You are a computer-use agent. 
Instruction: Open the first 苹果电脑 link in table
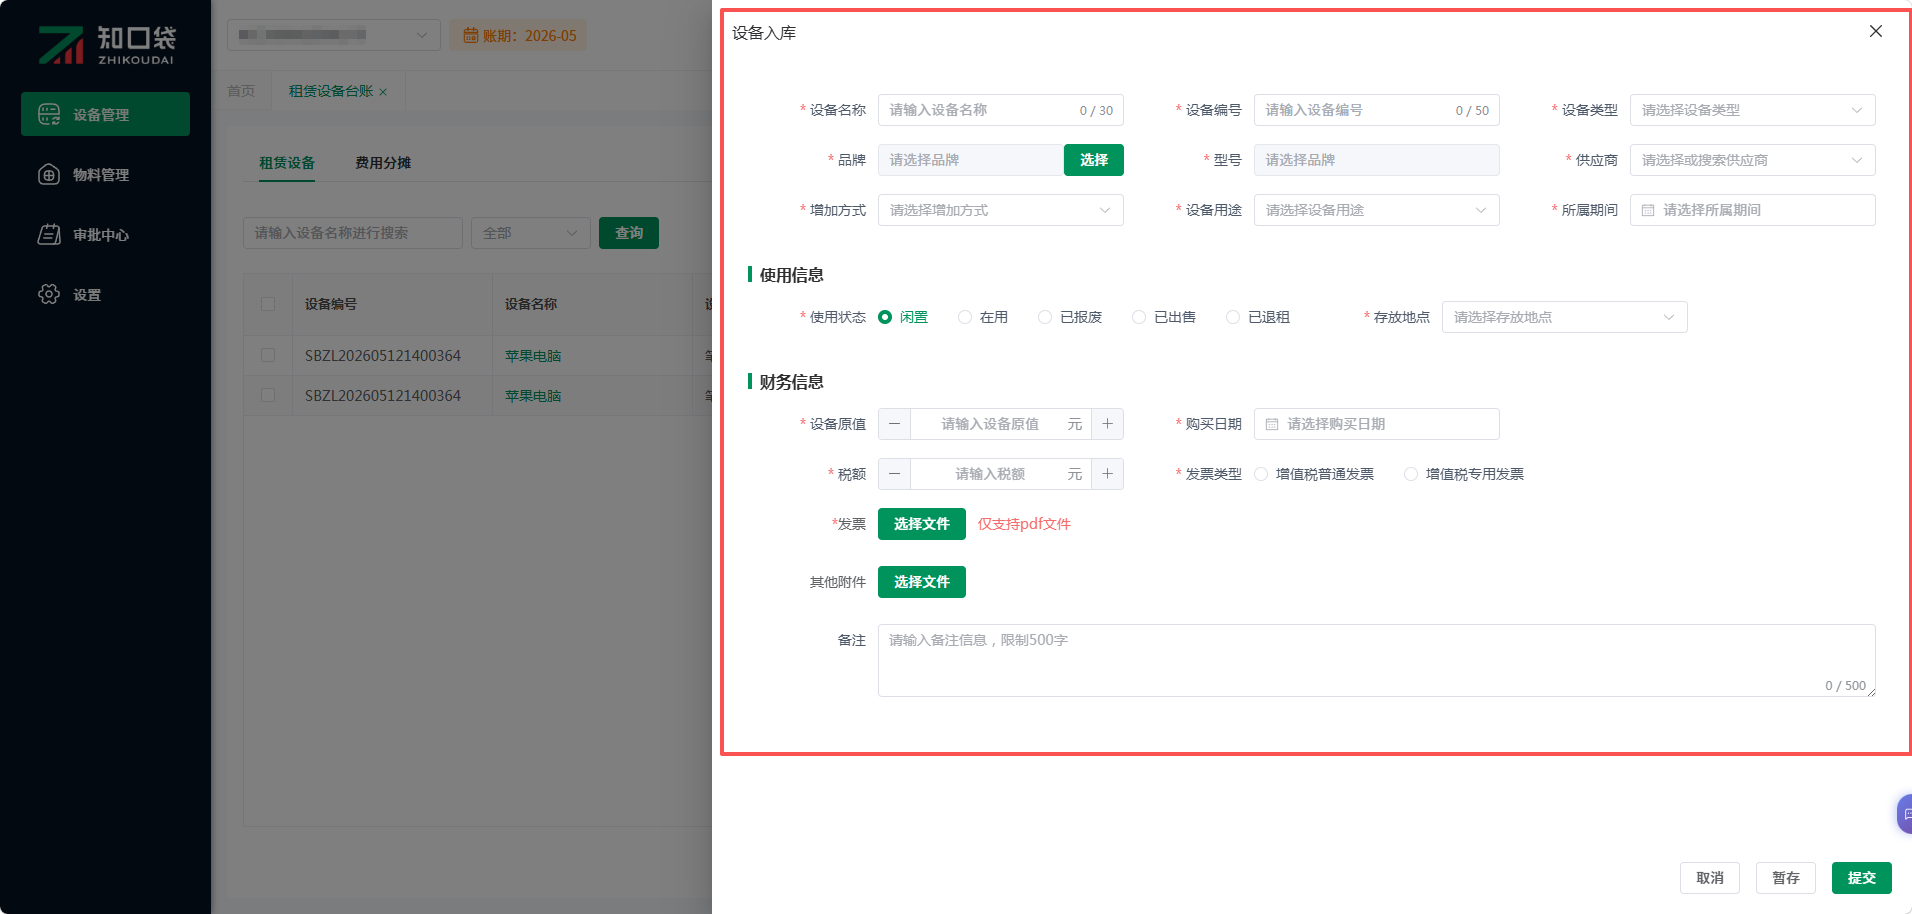(x=532, y=355)
